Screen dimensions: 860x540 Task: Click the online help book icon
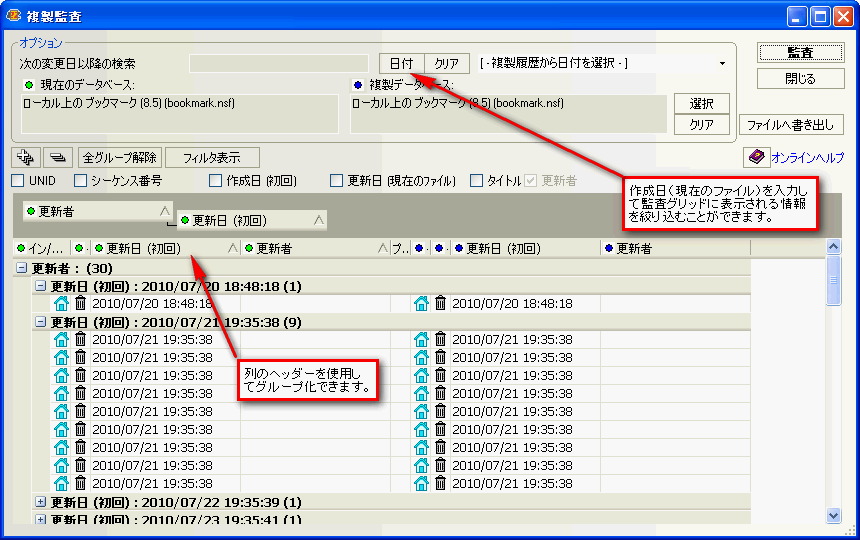point(756,158)
